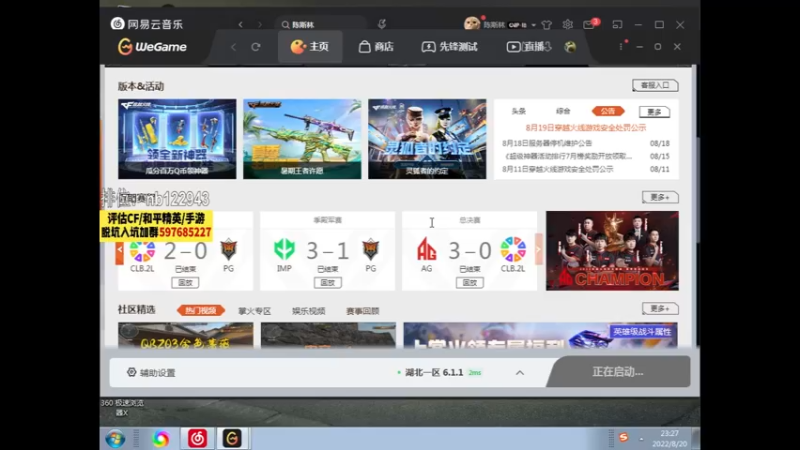Click the 辅助设置 gear icon

point(131,372)
